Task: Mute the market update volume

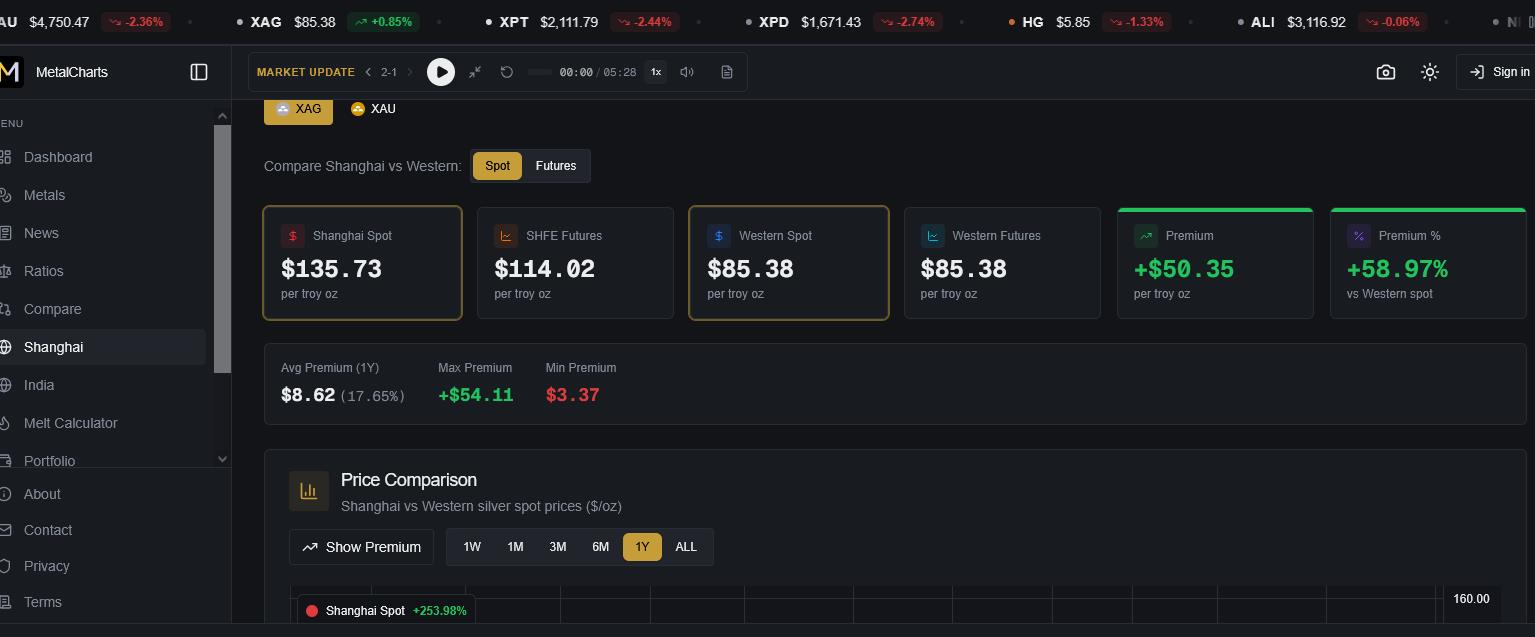Action: click(x=687, y=72)
